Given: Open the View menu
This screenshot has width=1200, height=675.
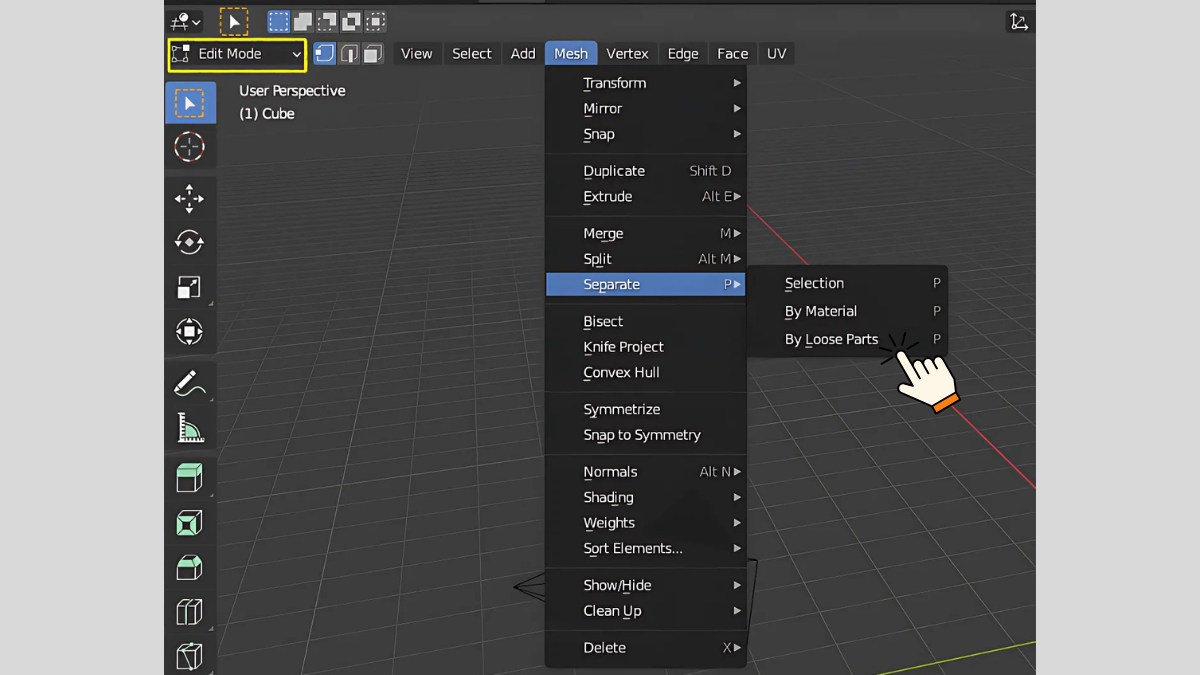Looking at the screenshot, I should (x=417, y=54).
